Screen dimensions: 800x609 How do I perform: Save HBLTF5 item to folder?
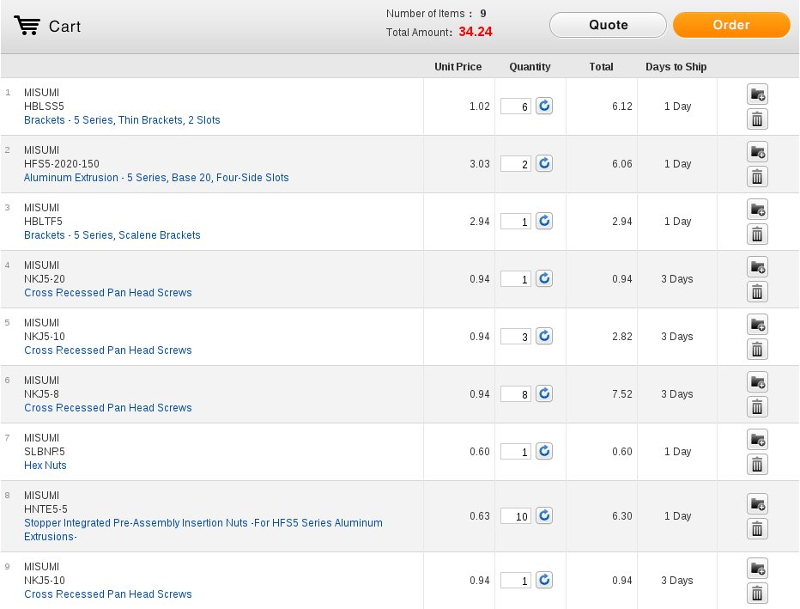coord(757,210)
